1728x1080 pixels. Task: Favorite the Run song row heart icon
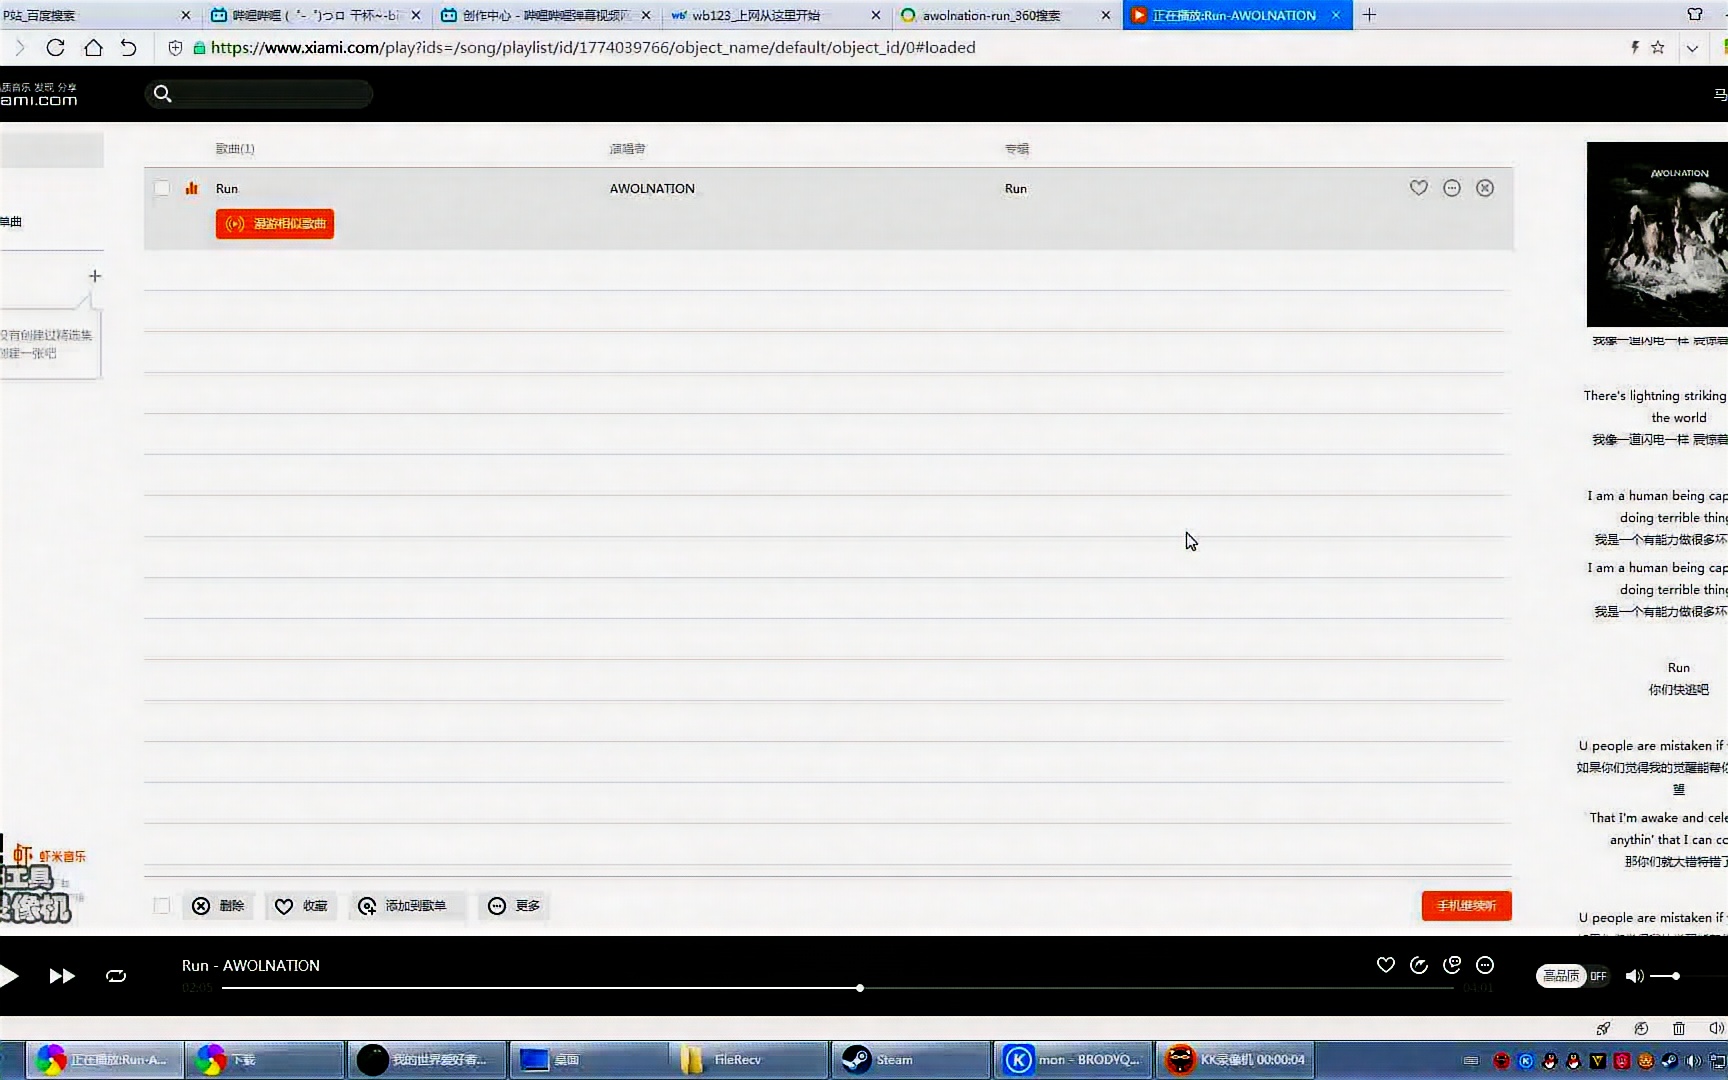tap(1419, 188)
